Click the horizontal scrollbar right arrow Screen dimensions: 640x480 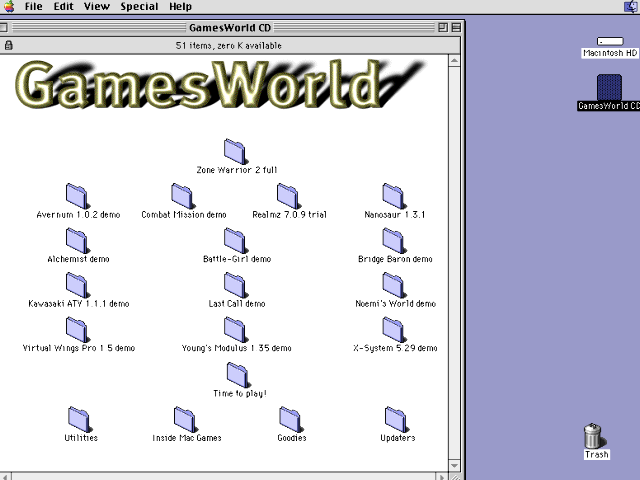click(x=441, y=477)
